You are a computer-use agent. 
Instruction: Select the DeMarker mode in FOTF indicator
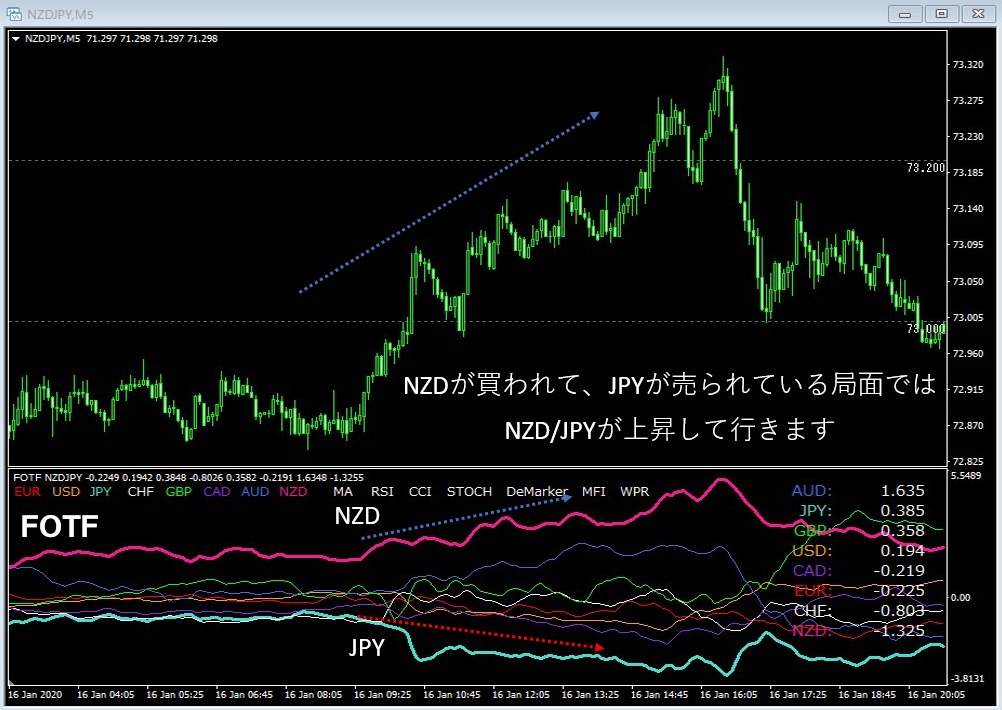537,491
